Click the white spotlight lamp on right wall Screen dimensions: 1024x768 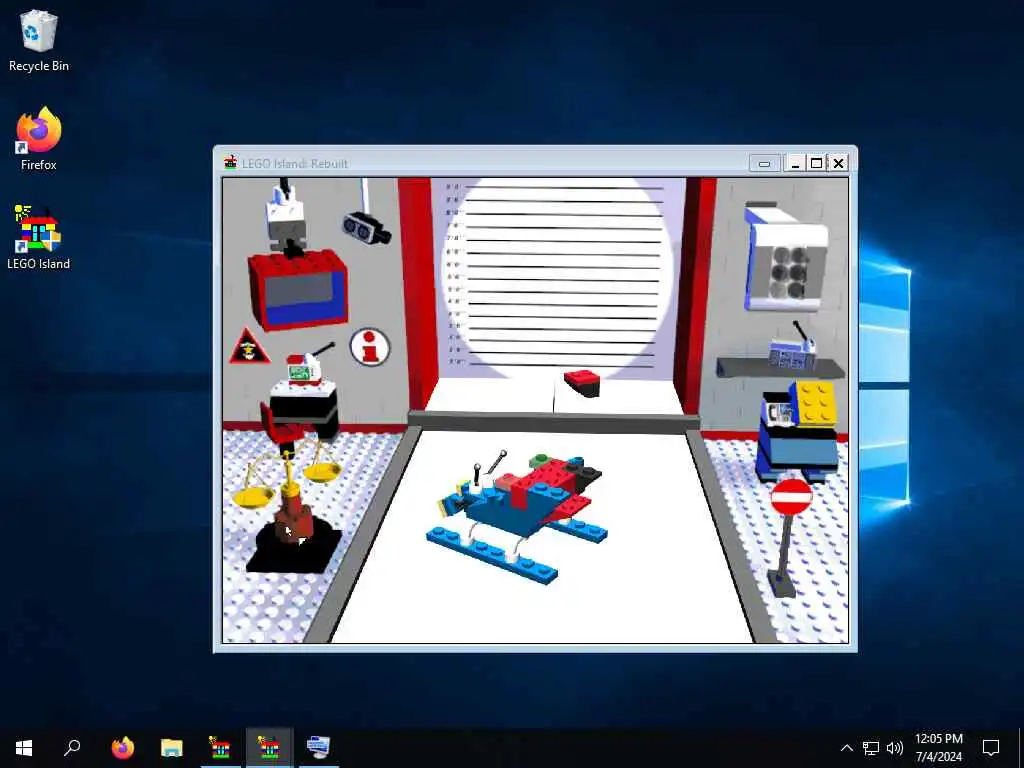(x=786, y=257)
